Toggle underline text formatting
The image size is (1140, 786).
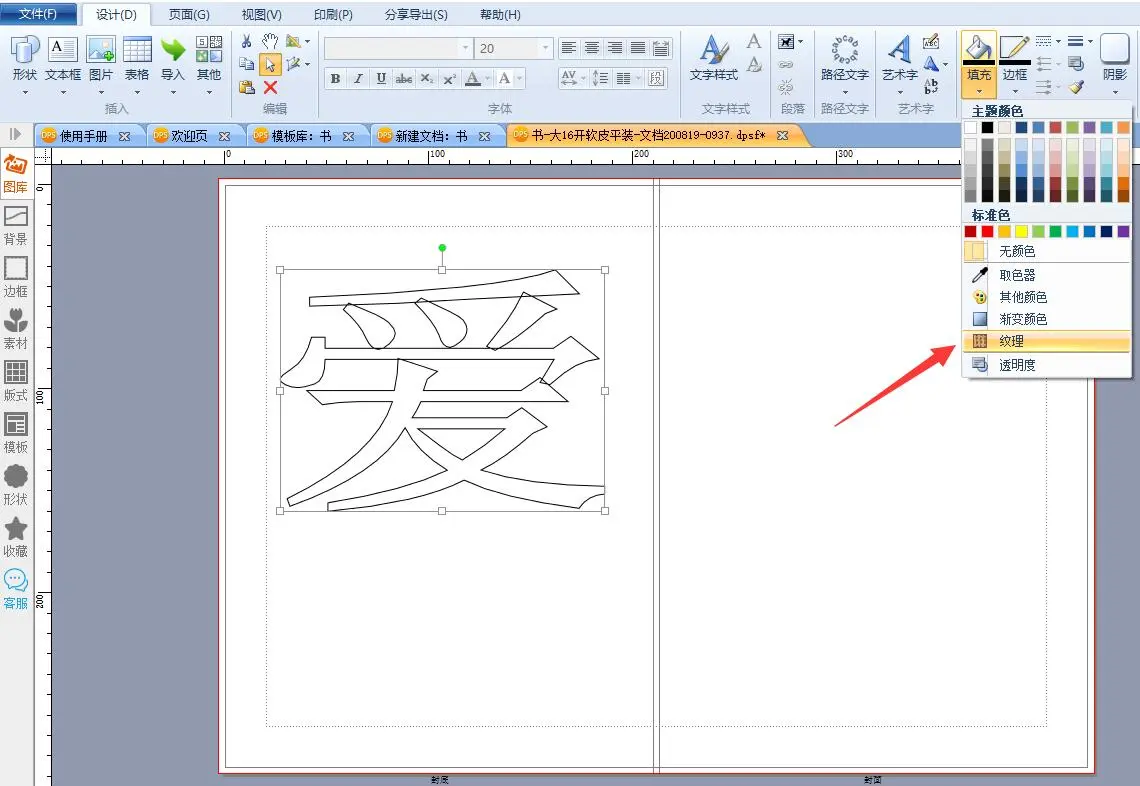coord(381,79)
